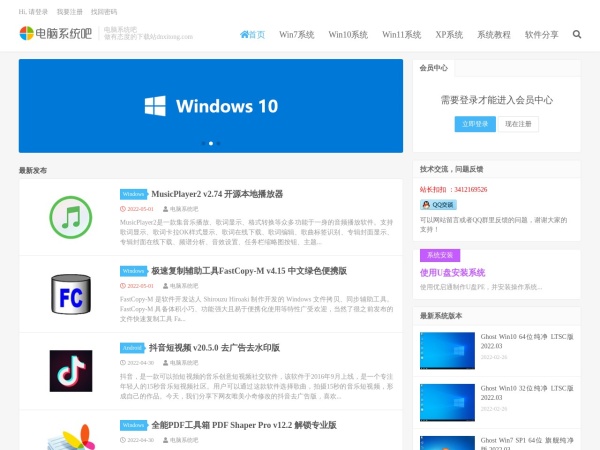This screenshot has height=450, width=600.
Task: Click 最新系统版本 heading
Action: pyautogui.click(x=441, y=316)
